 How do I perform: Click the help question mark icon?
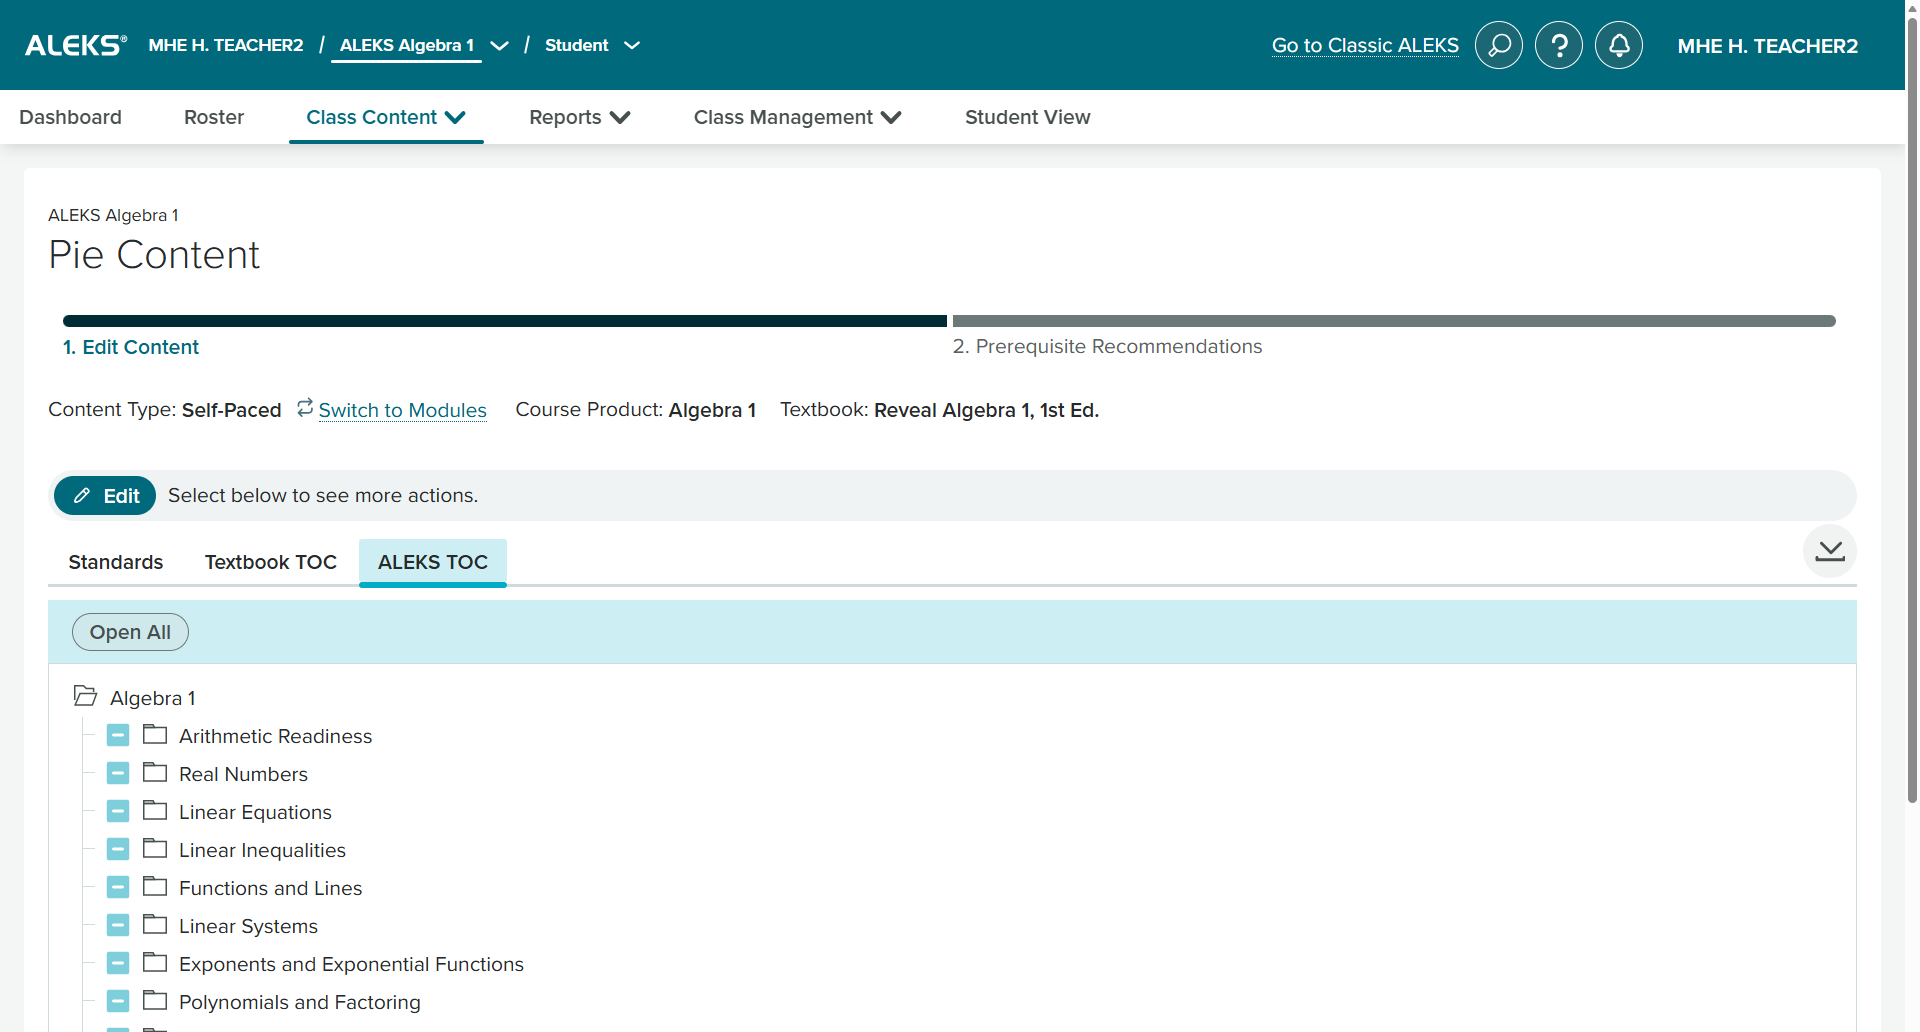(x=1558, y=45)
